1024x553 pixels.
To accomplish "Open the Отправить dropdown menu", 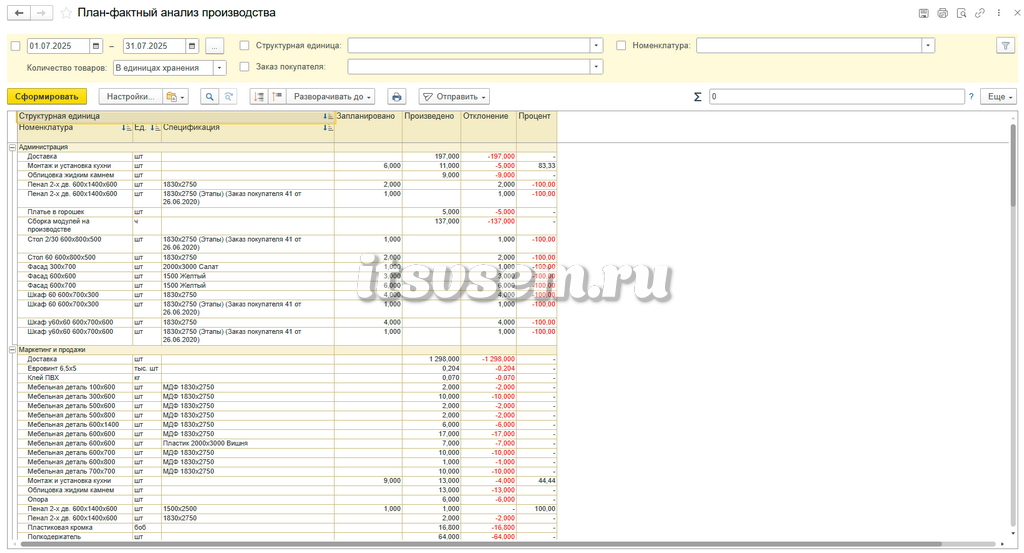I will pos(455,97).
